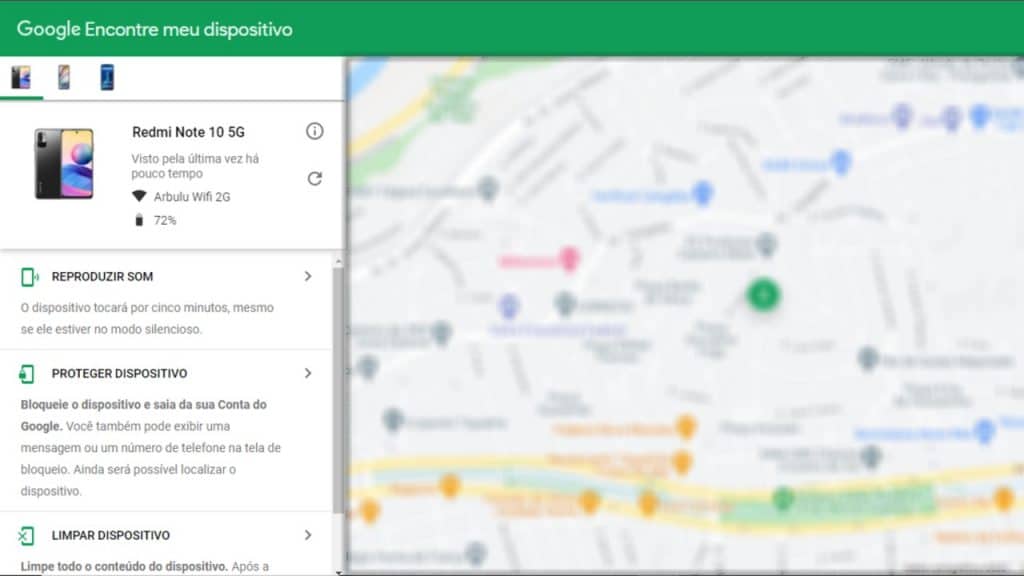The height and width of the screenshot is (576, 1024).
Task: Click the Arbulu Wifi 2G network text
Action: [x=192, y=197]
